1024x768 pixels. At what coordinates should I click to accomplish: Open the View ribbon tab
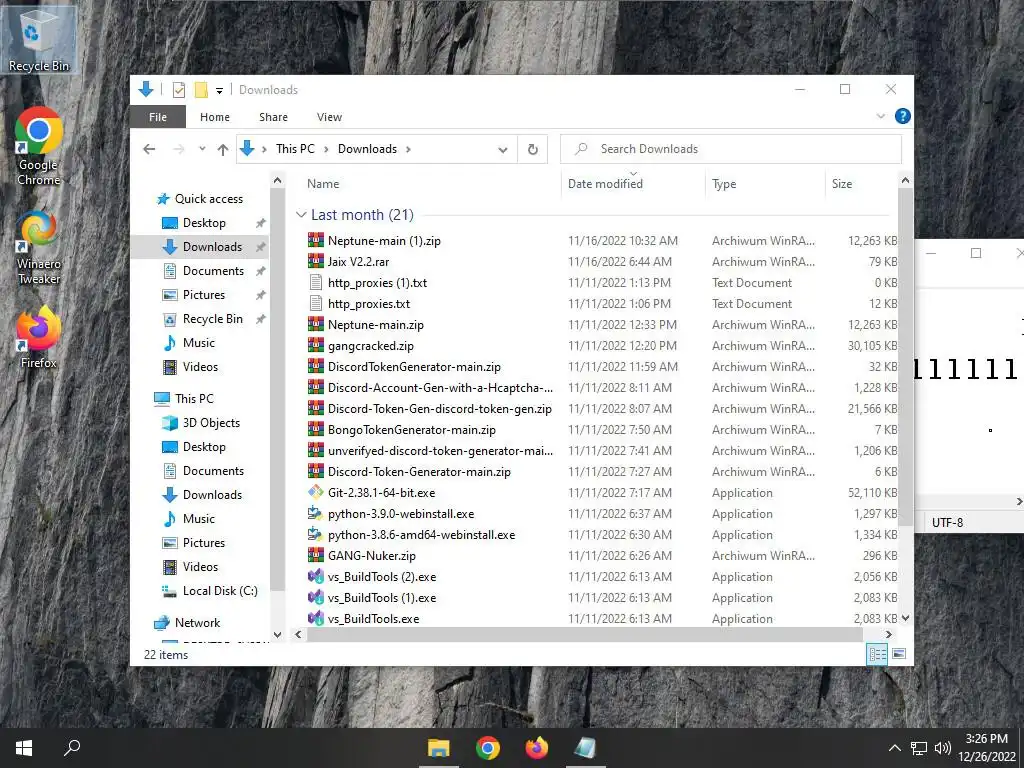(329, 117)
